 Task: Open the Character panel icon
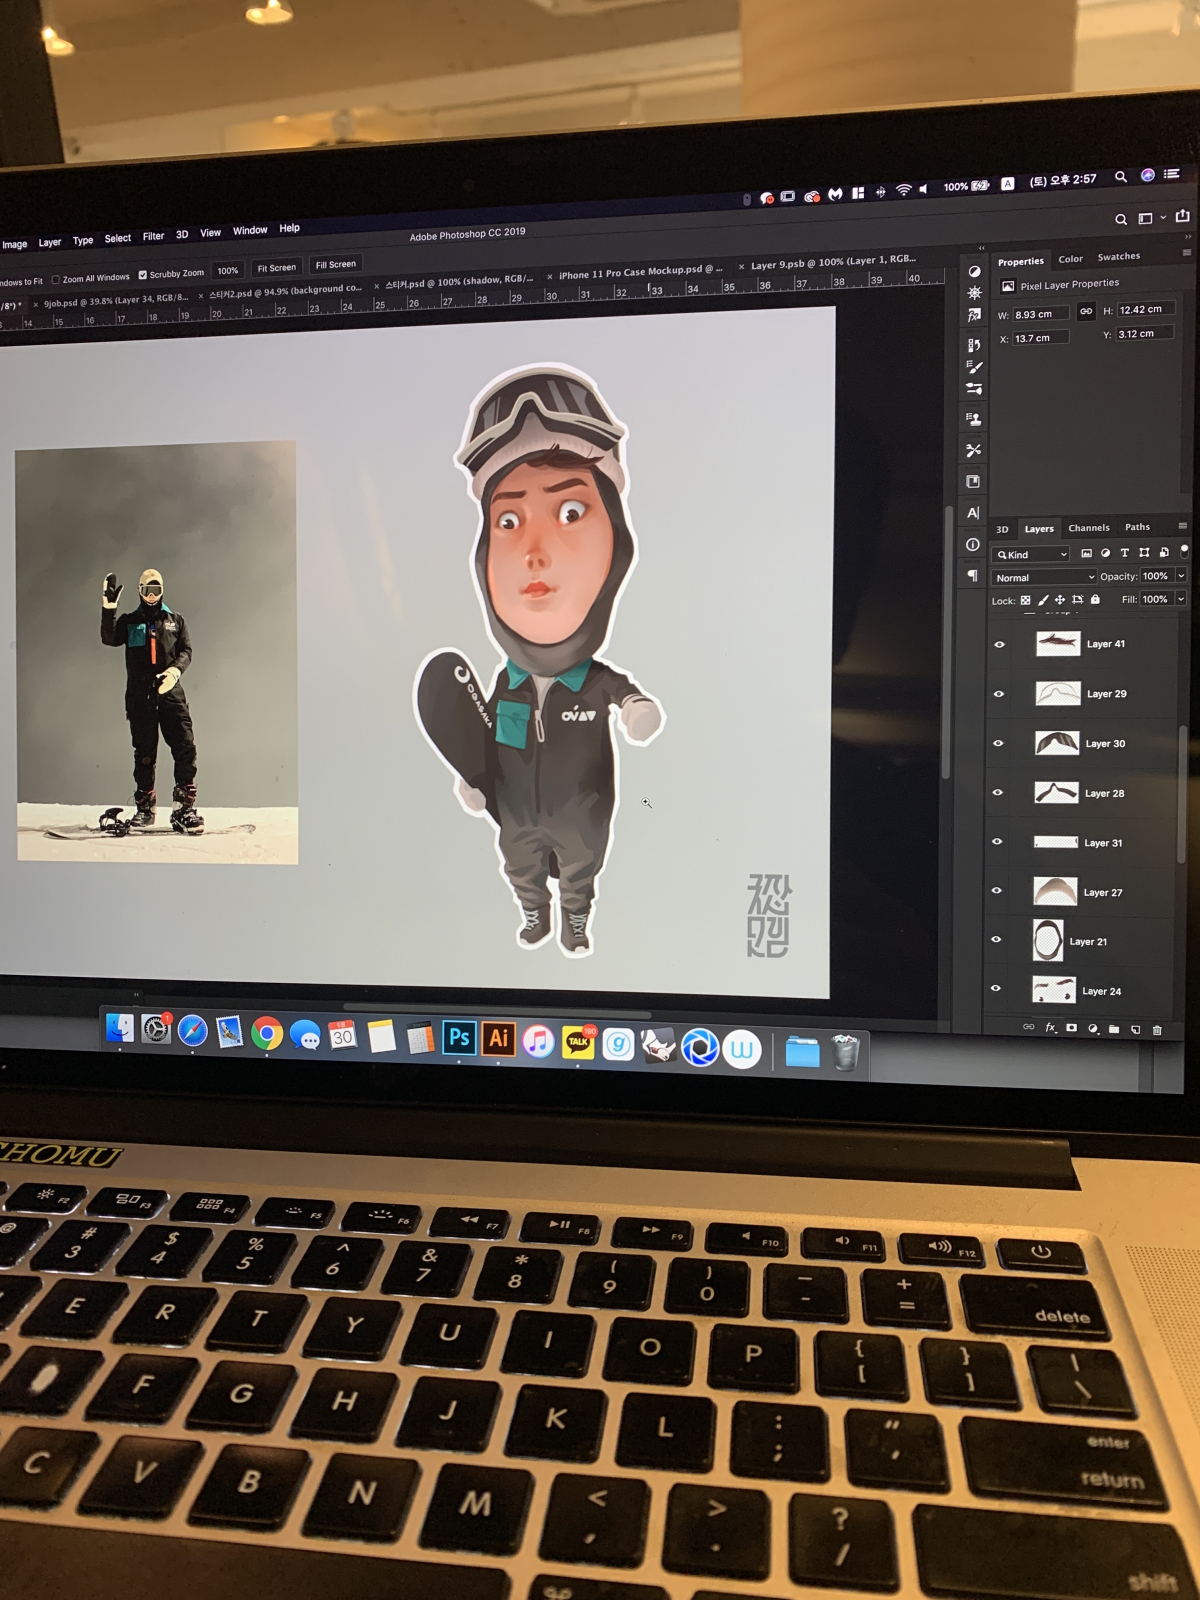[x=973, y=513]
